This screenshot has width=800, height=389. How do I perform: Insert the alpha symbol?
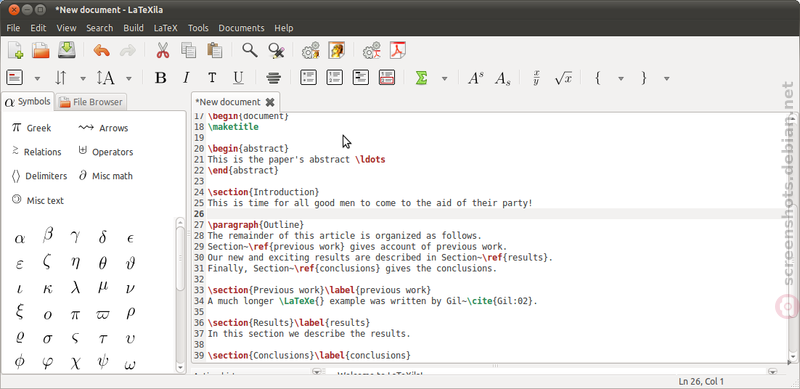coord(19,238)
